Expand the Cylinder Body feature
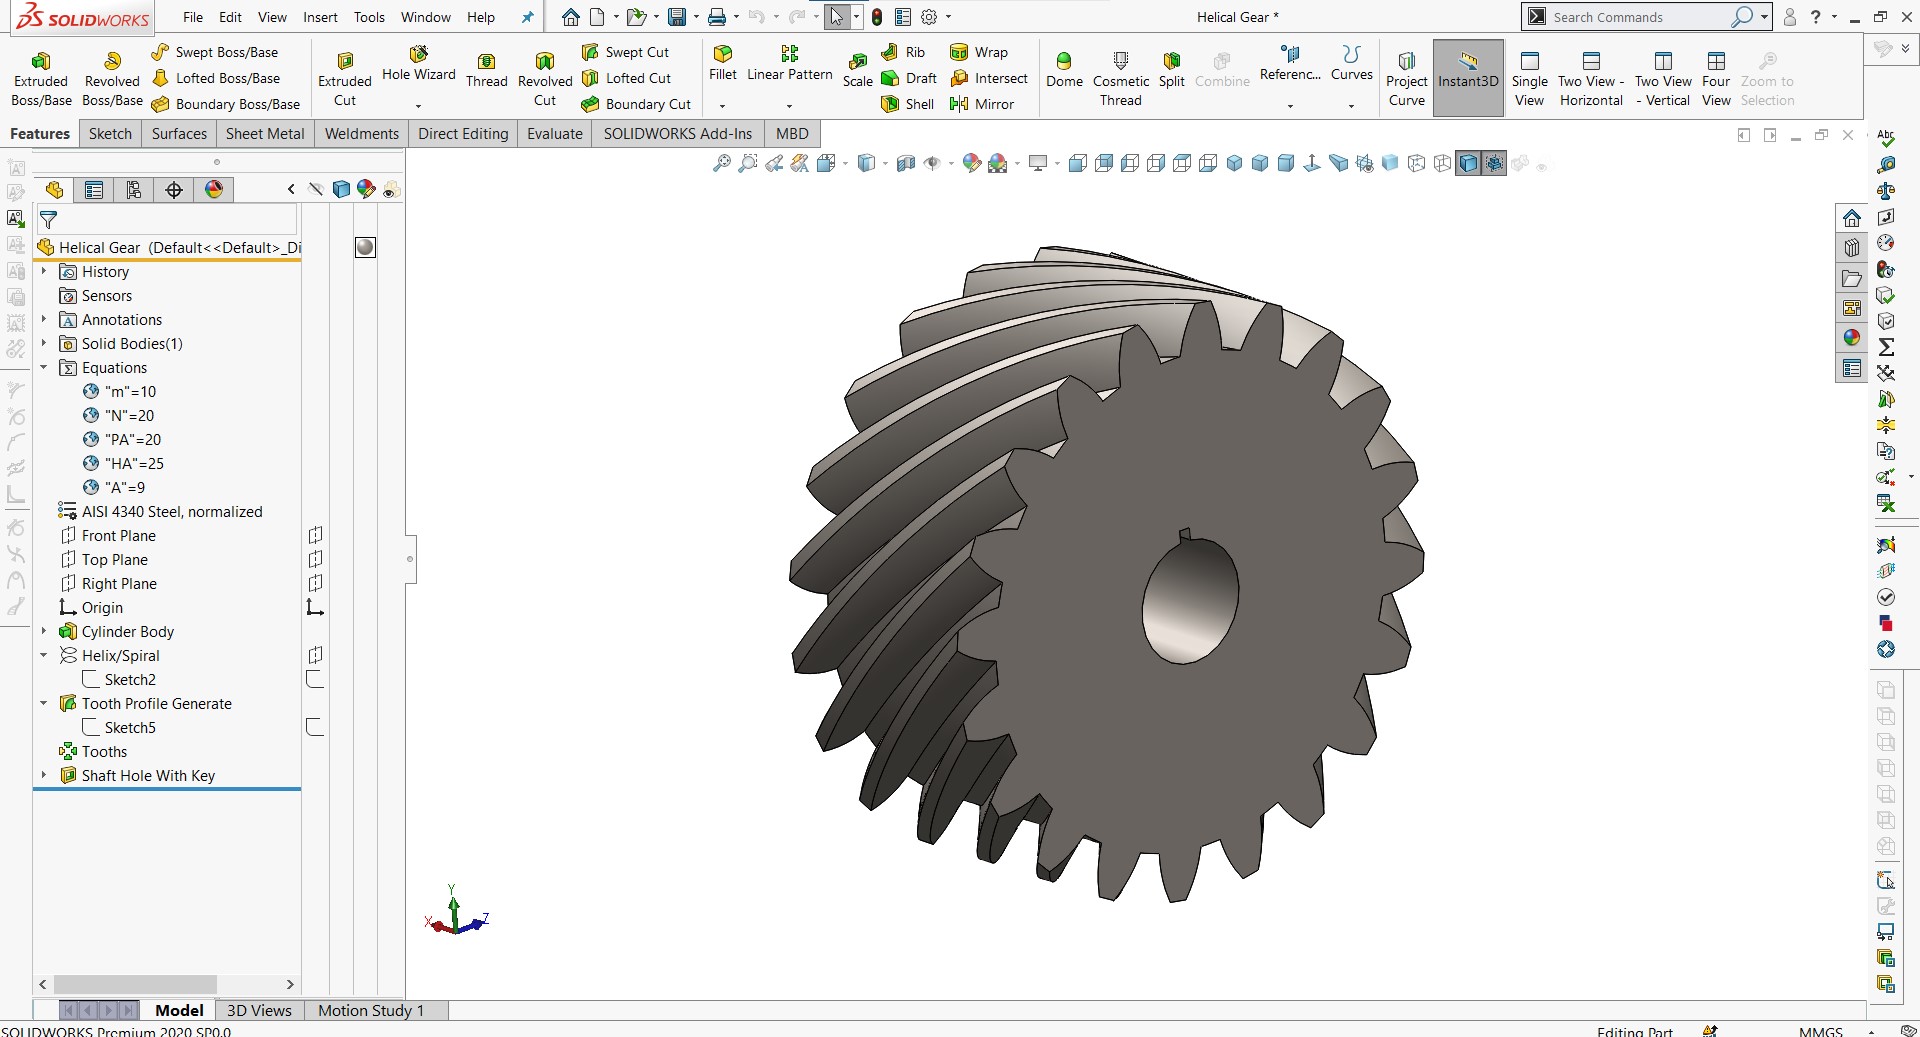1920x1037 pixels. [x=44, y=631]
